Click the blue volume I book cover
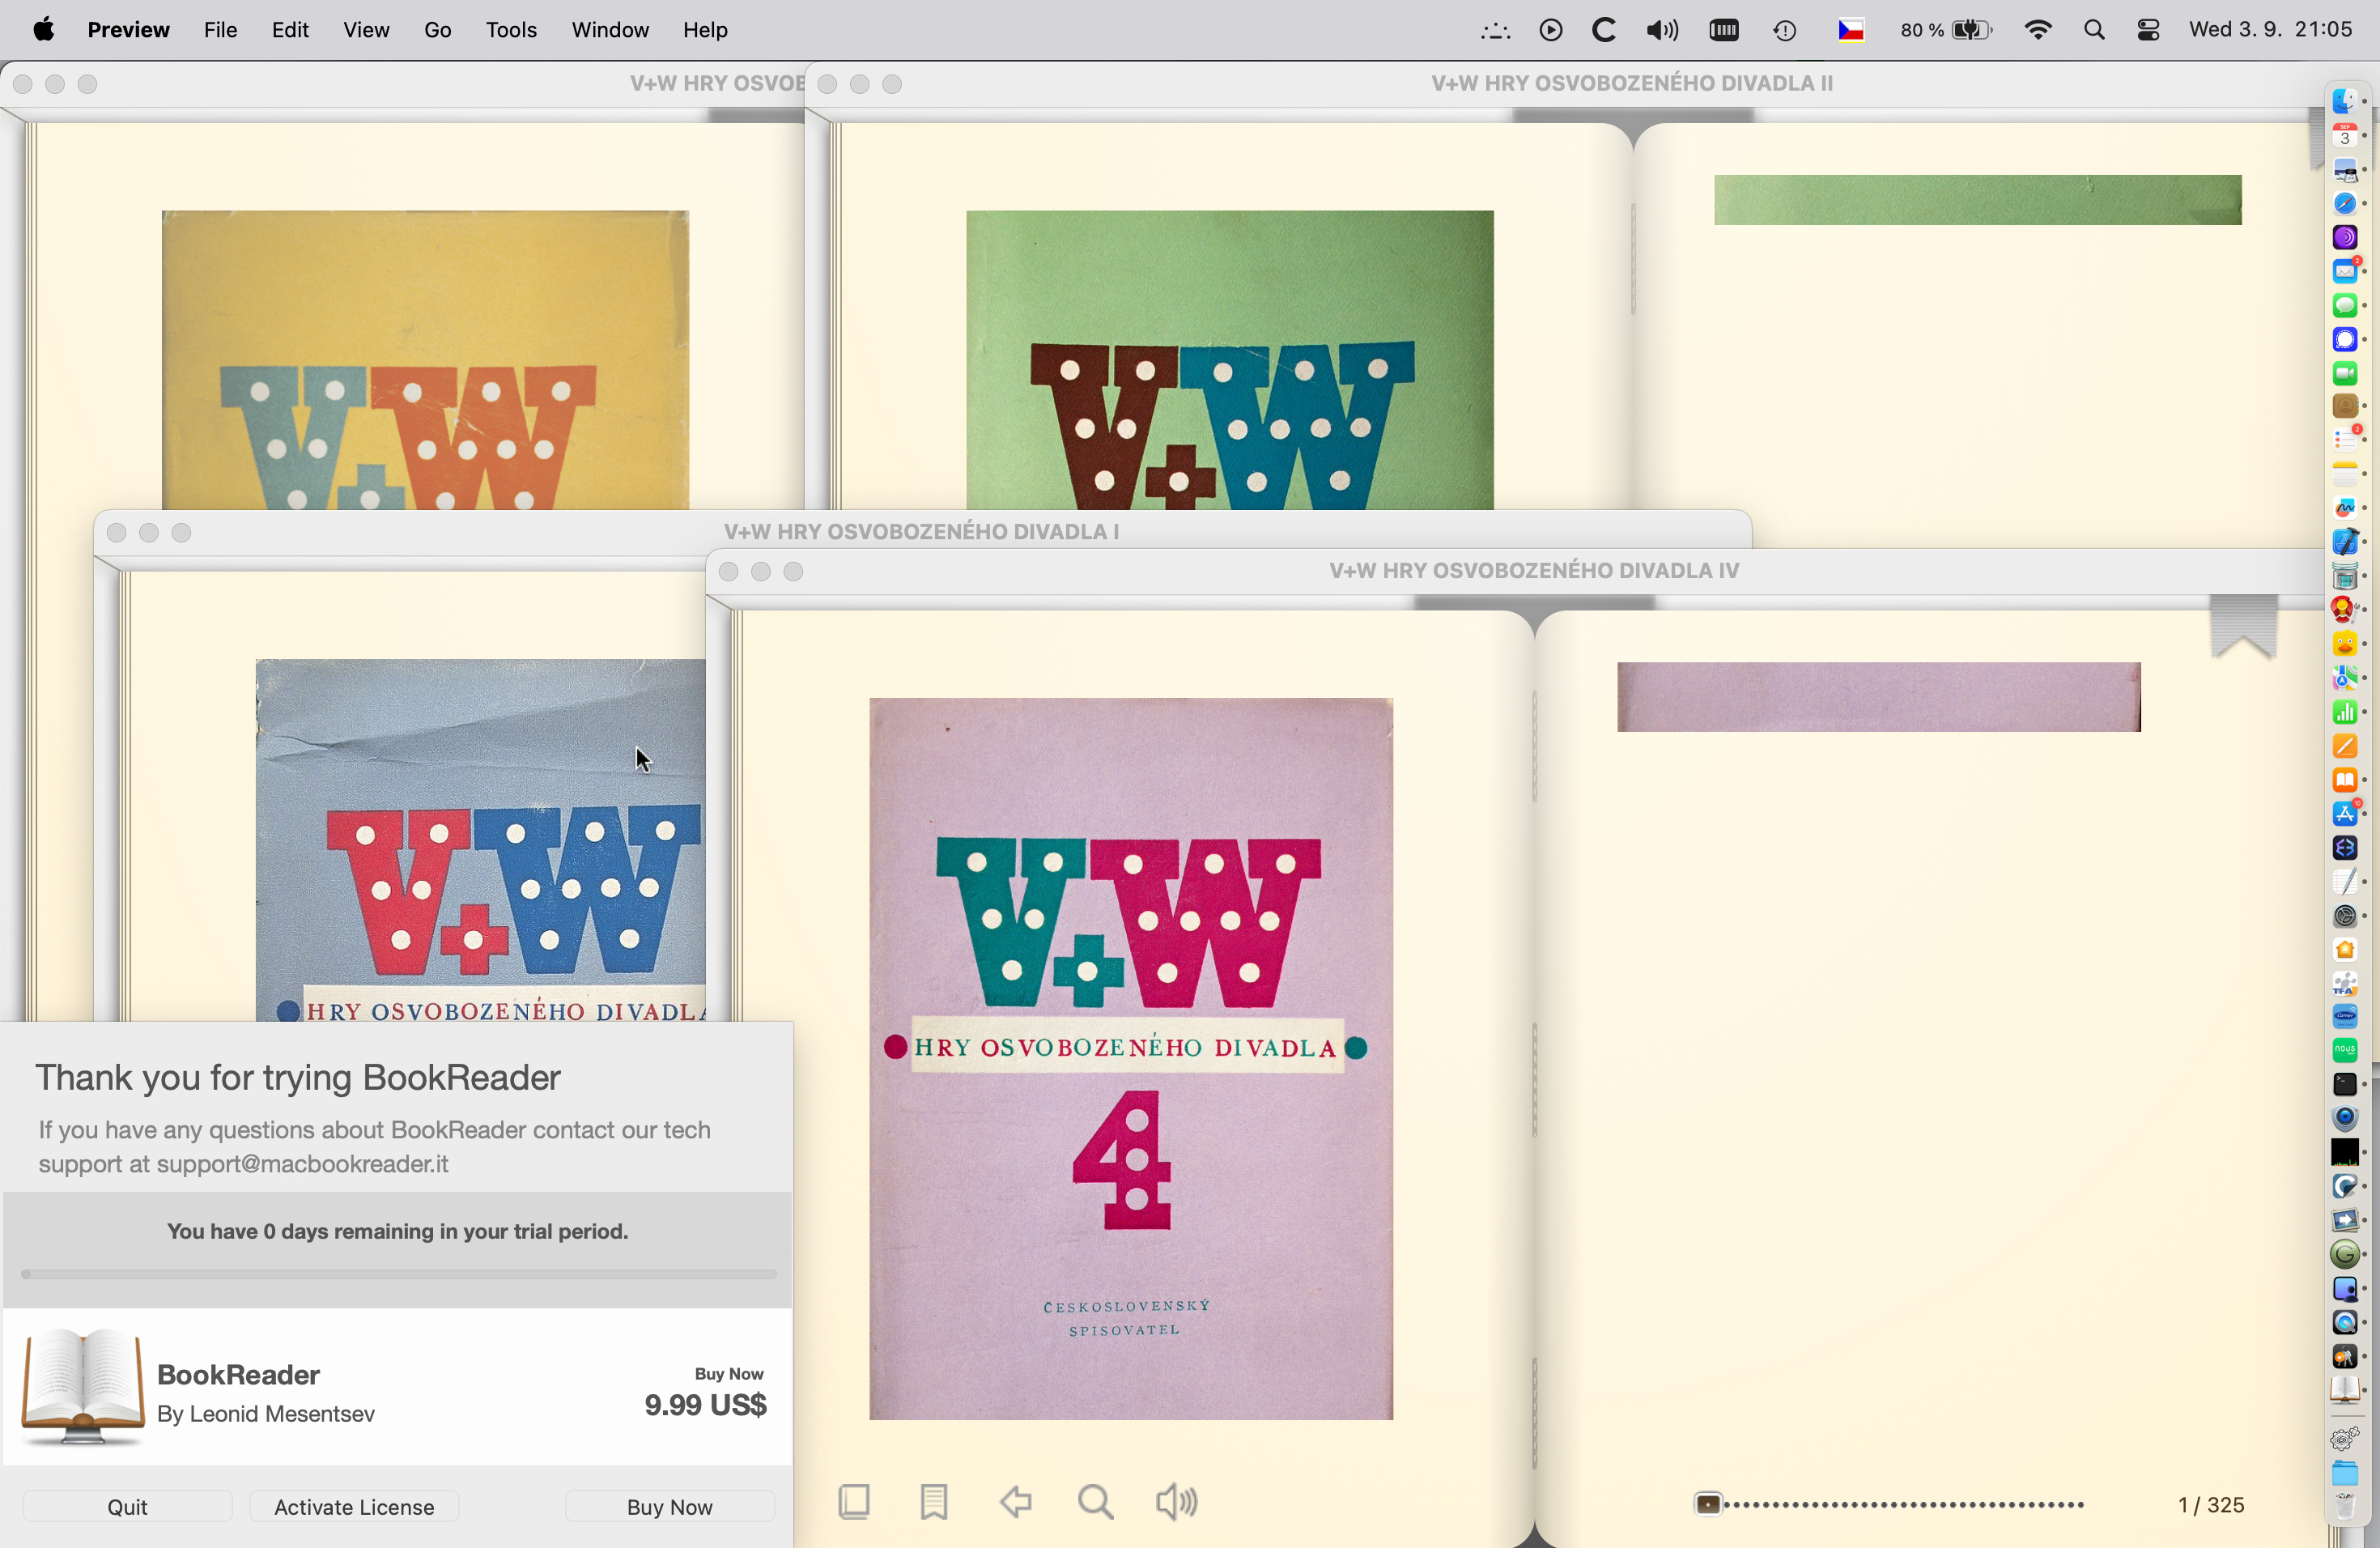Screen dimensions: 2380x1548 point(481,840)
